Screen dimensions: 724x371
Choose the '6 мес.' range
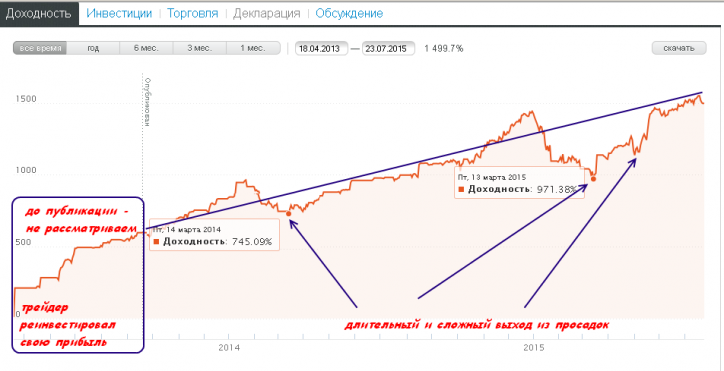(x=146, y=49)
